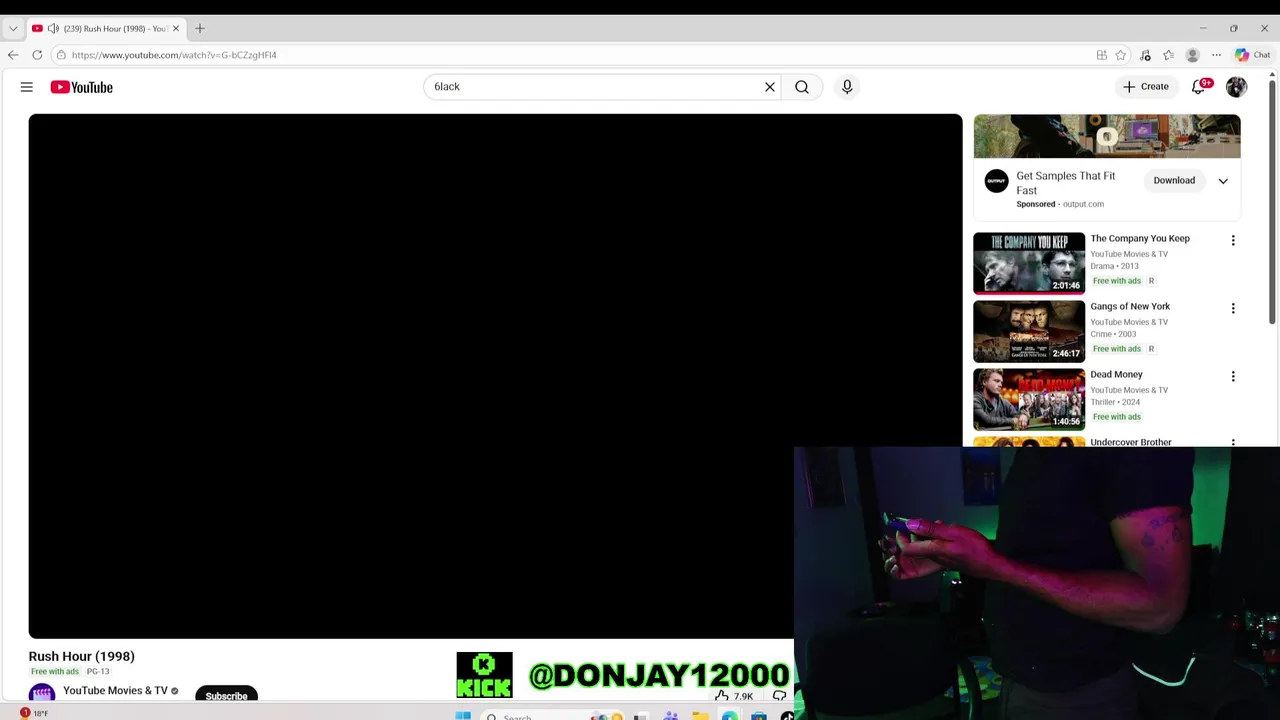Viewport: 1280px width, 720px height.
Task: Open the weather widget showing 18°F
Action: [33, 713]
